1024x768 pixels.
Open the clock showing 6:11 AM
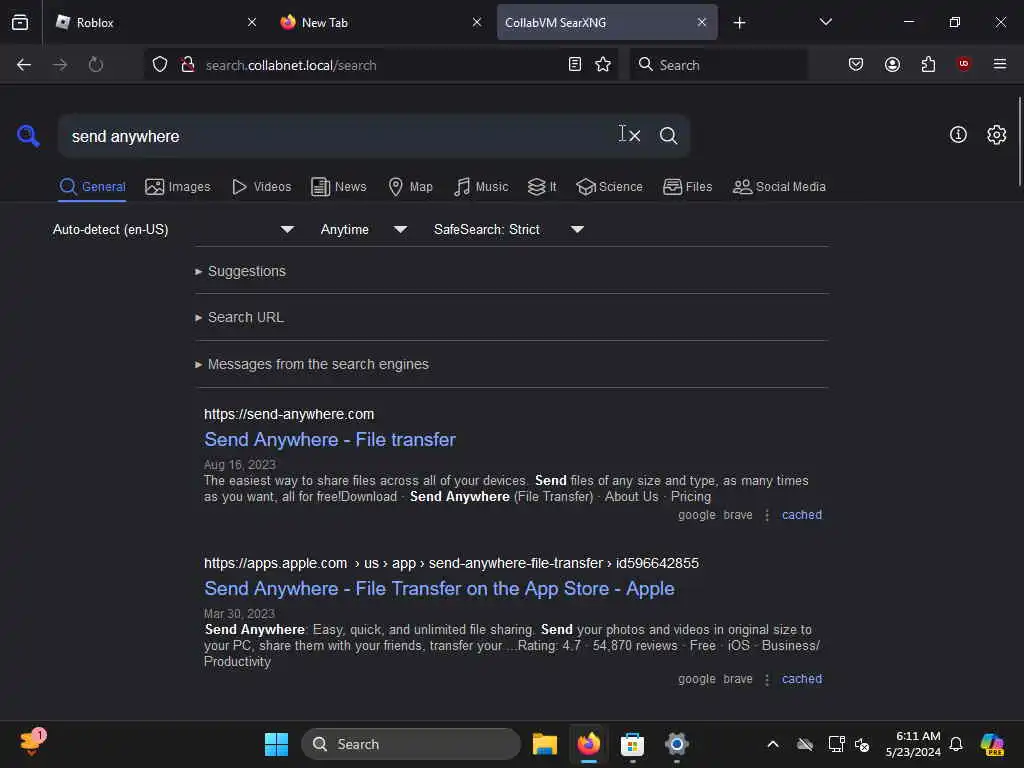point(913,744)
